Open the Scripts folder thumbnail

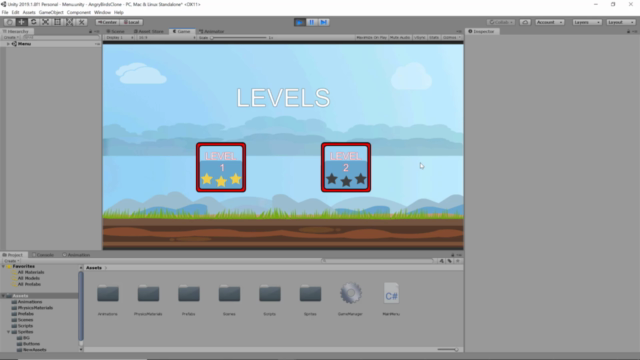(x=270, y=293)
